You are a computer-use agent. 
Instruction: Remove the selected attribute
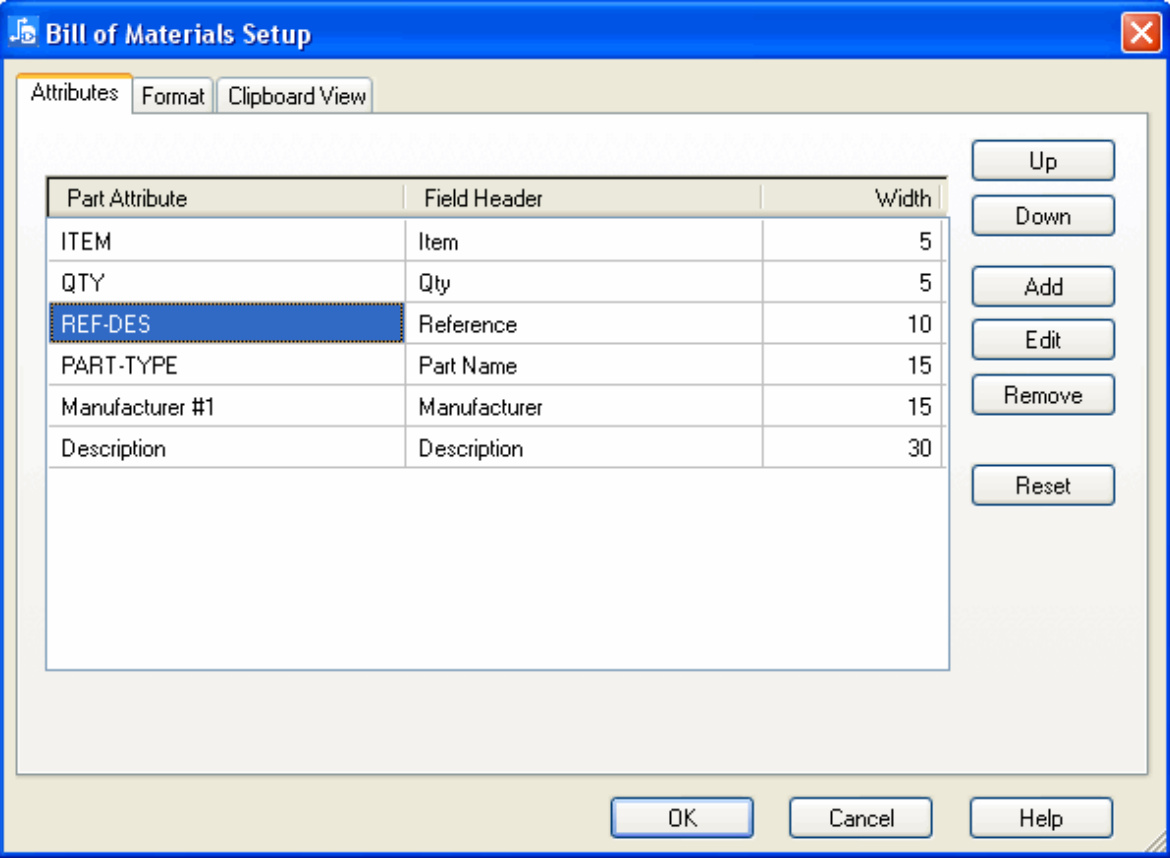pos(1042,395)
